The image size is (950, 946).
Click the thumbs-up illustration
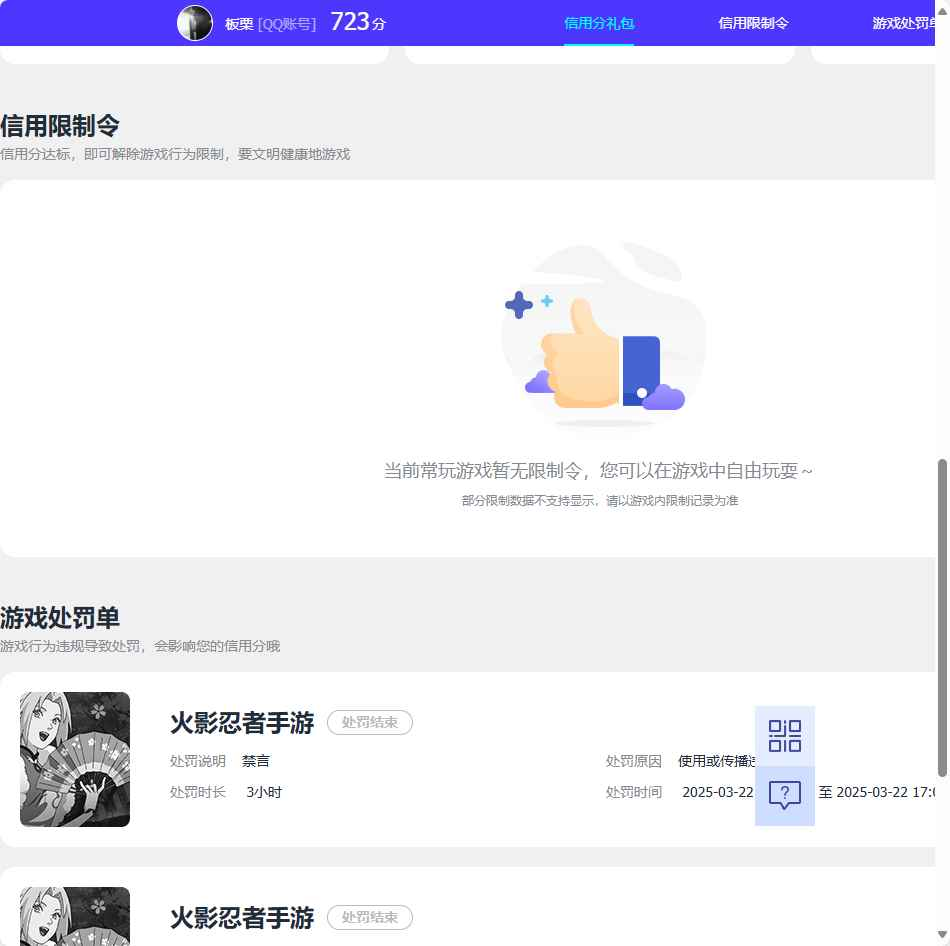coord(602,336)
